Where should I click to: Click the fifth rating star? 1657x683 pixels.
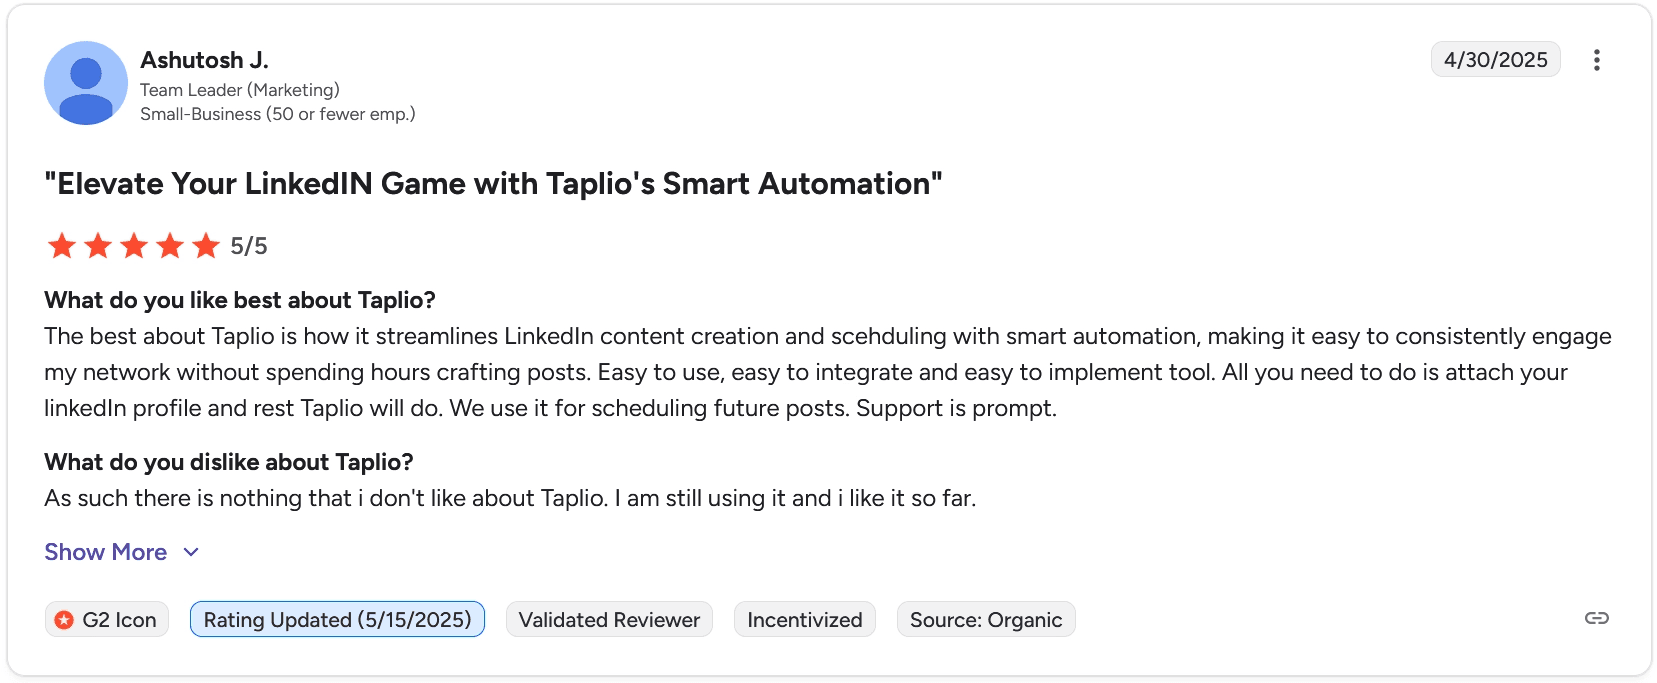click(206, 245)
